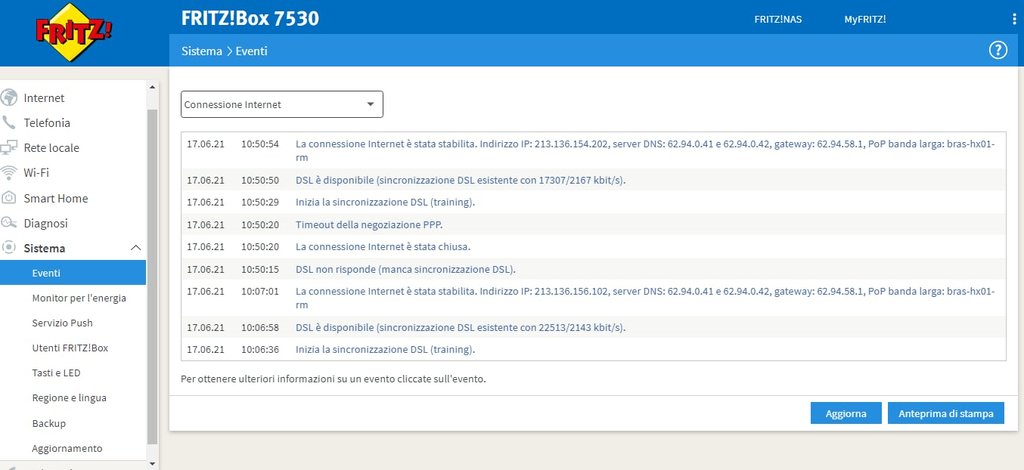This screenshot has height=470, width=1024.
Task: Click the Wi-Fi signal icon
Action: (x=9, y=172)
